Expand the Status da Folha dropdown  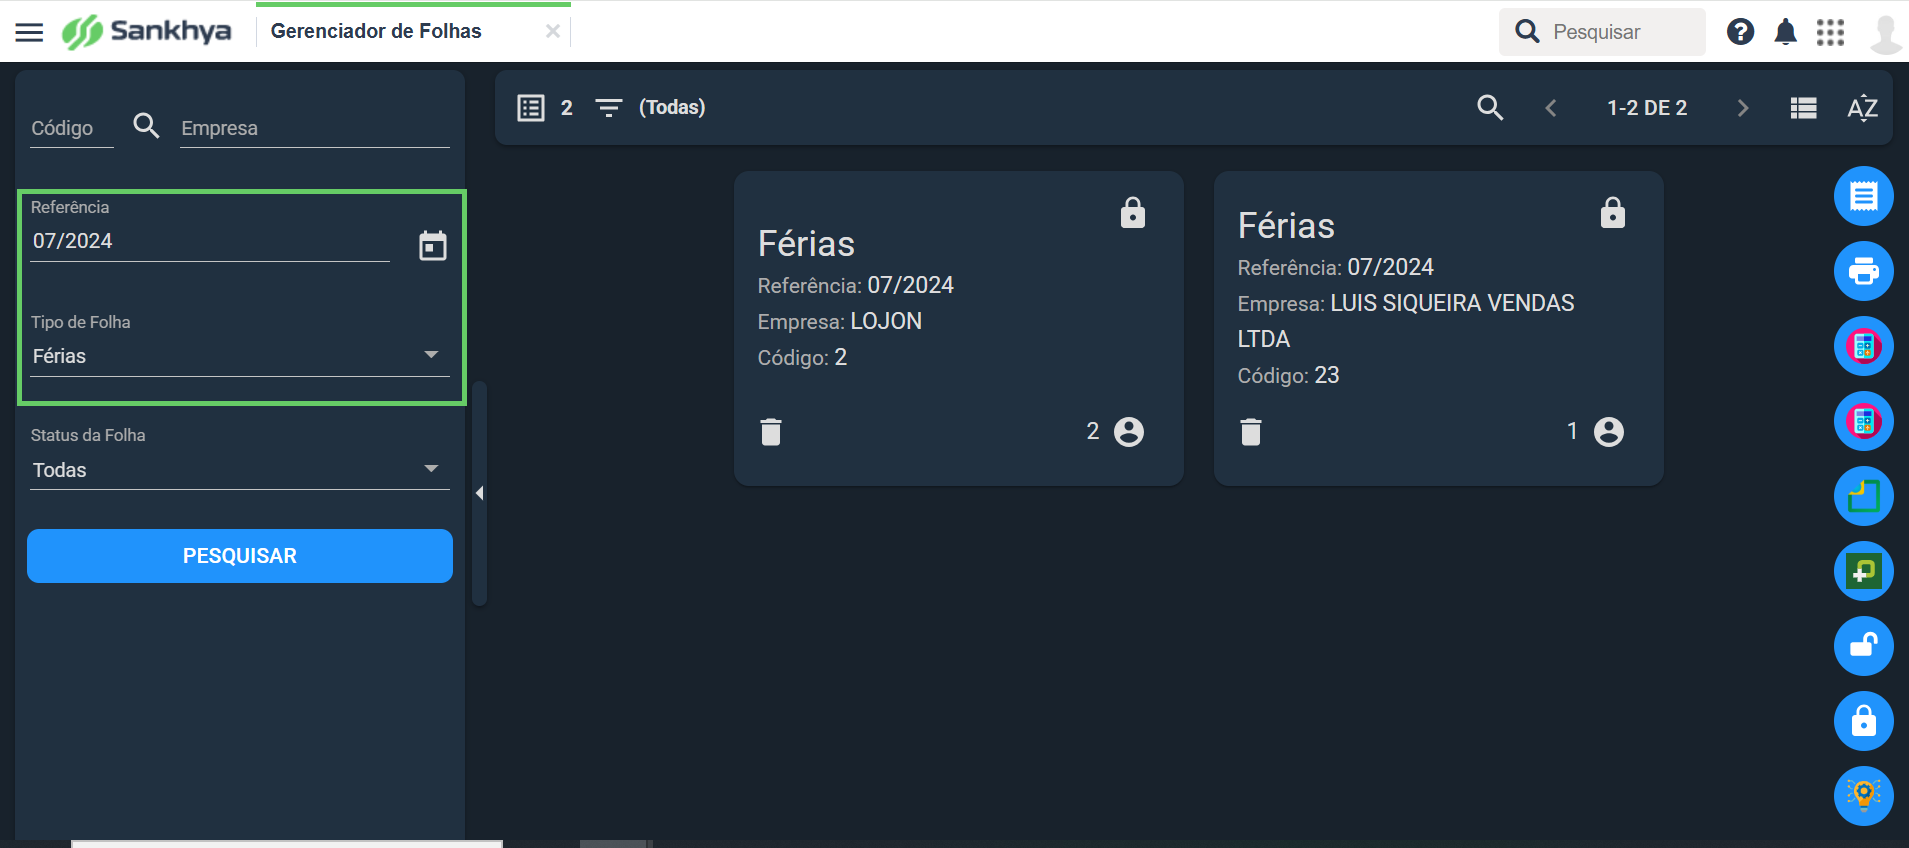click(240, 470)
